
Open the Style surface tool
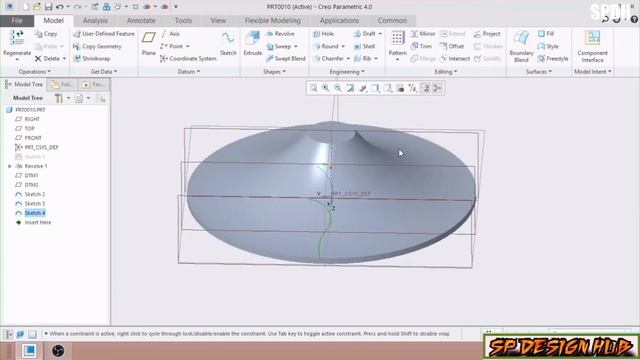tap(548, 47)
